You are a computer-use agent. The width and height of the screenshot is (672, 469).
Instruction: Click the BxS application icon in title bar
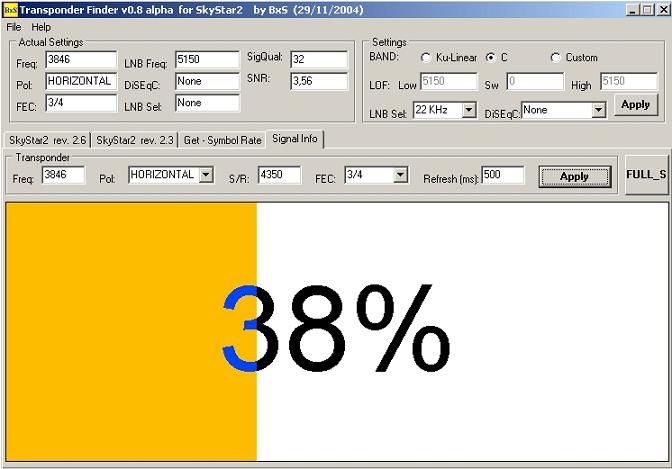pyautogui.click(x=10, y=9)
